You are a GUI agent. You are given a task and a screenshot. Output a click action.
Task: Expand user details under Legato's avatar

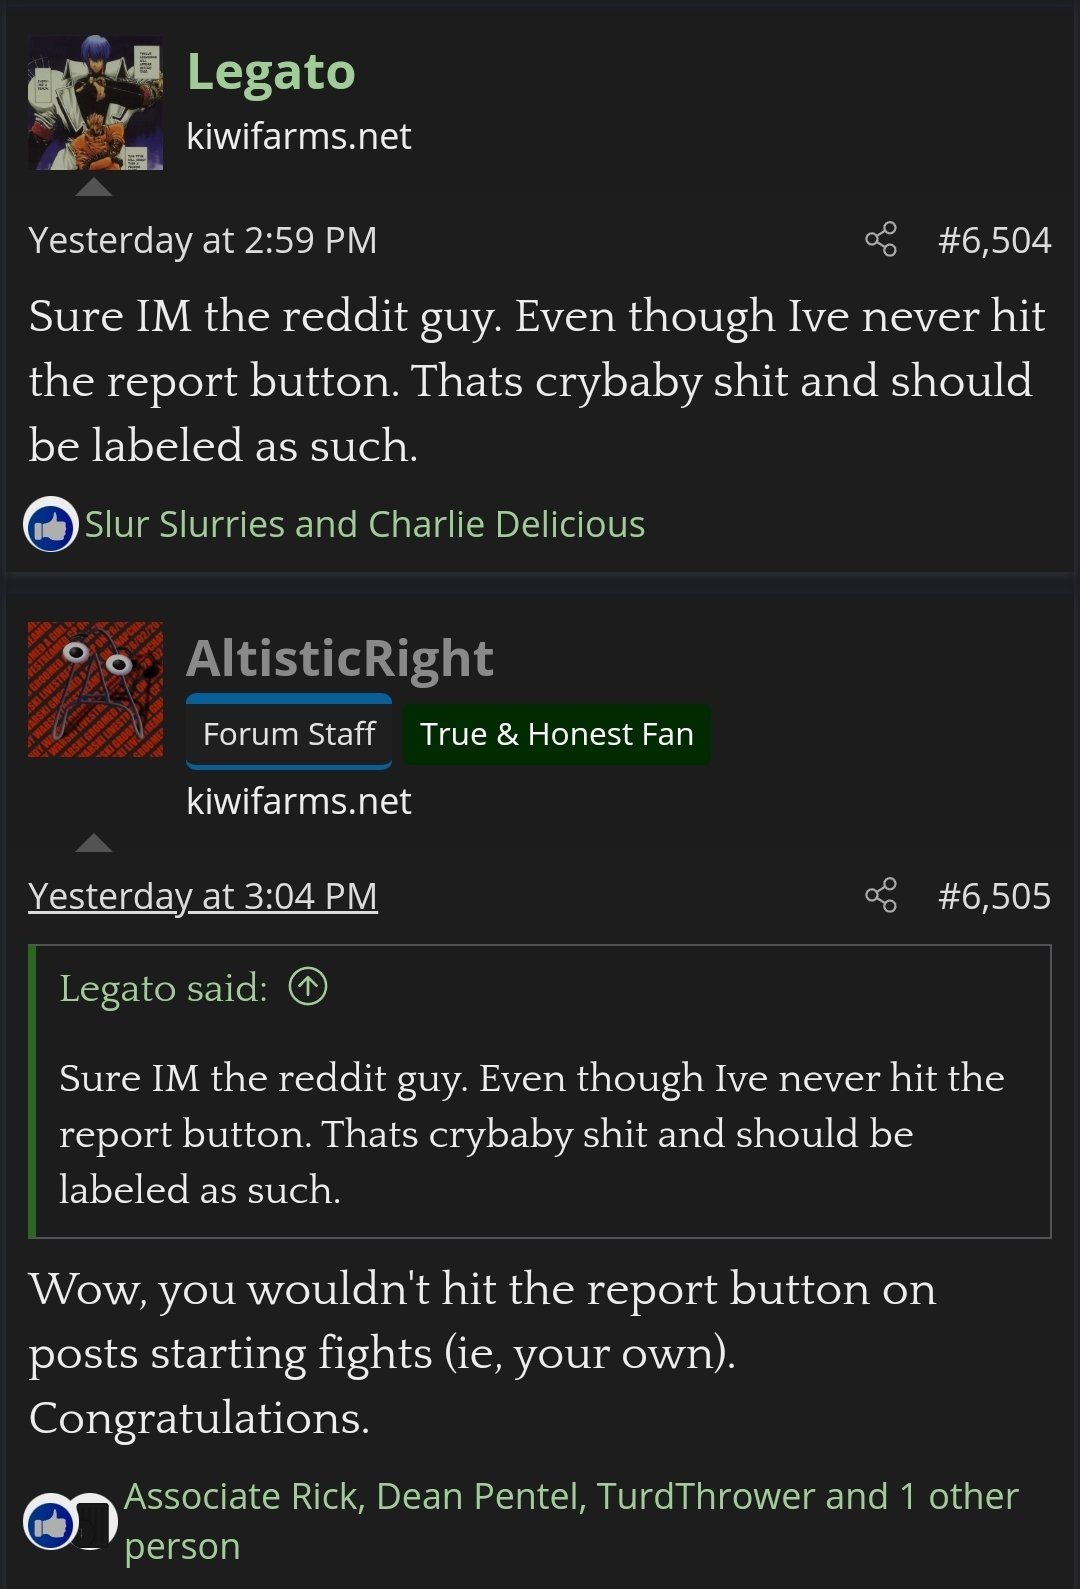pos(94,187)
